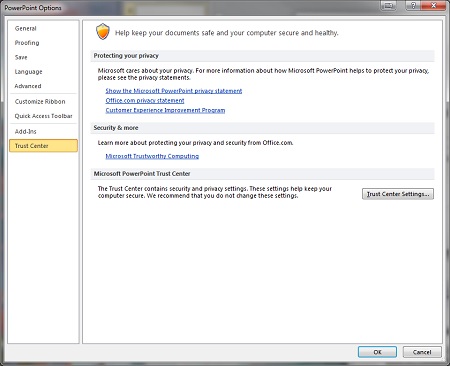Open the Office.com privacy statement link

tap(145, 100)
